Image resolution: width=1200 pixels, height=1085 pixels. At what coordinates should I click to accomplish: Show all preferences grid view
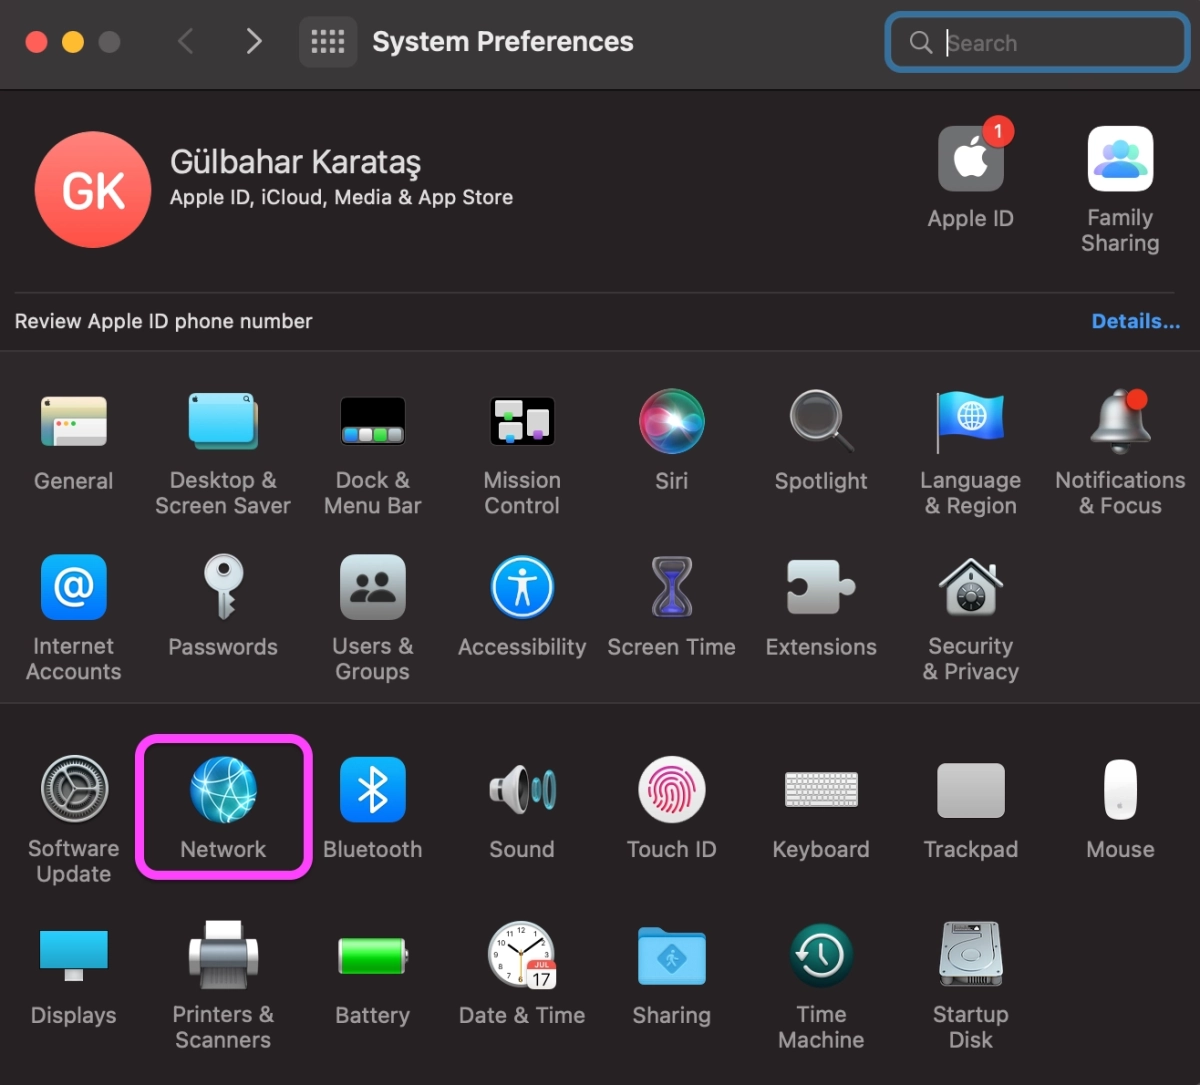[328, 41]
